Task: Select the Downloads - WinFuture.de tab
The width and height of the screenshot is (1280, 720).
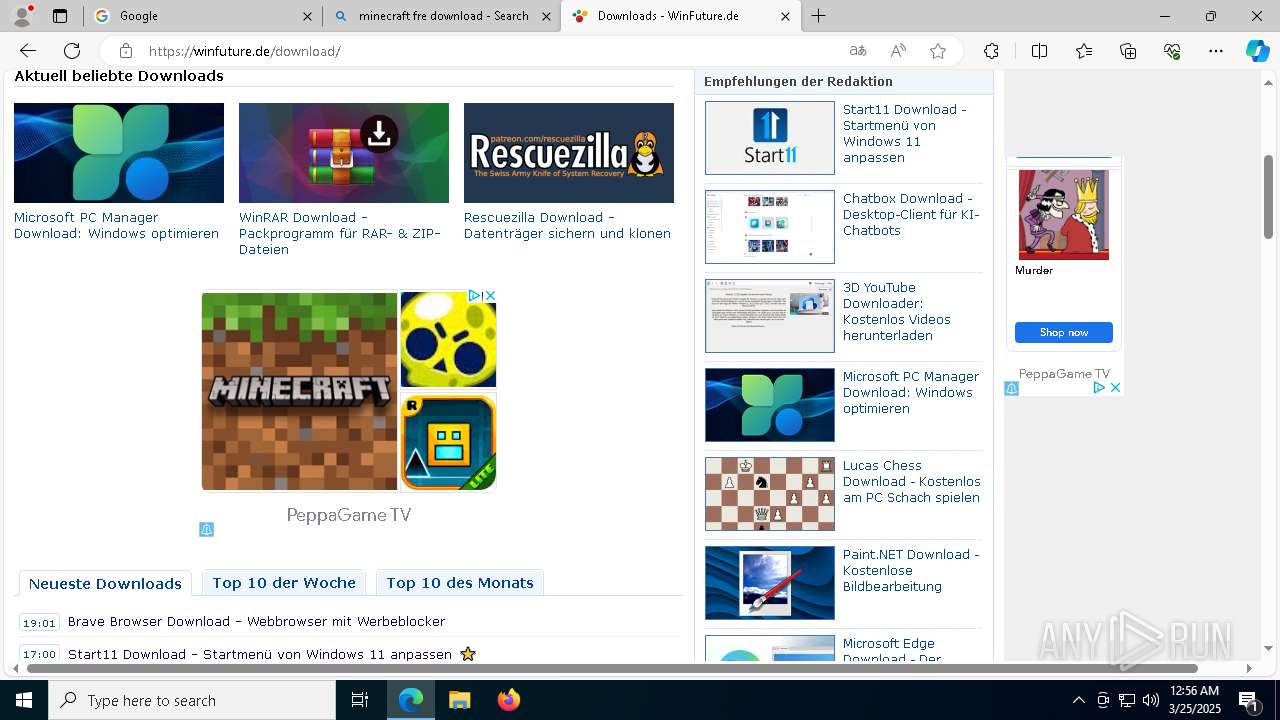Action: [x=680, y=16]
